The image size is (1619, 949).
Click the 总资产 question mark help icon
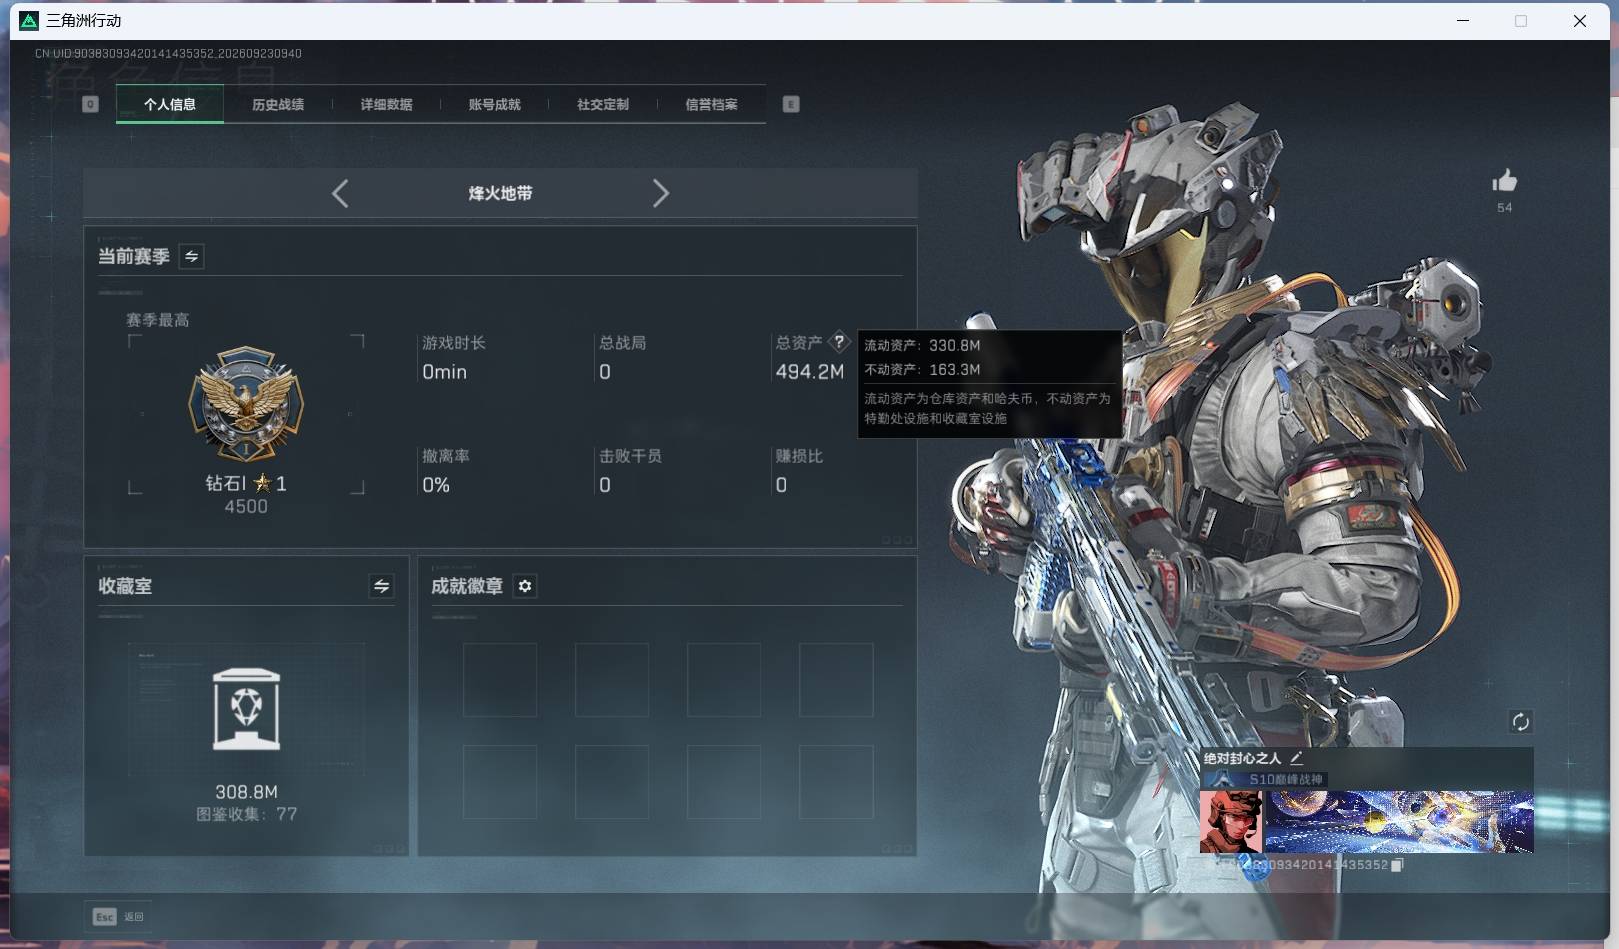point(839,342)
